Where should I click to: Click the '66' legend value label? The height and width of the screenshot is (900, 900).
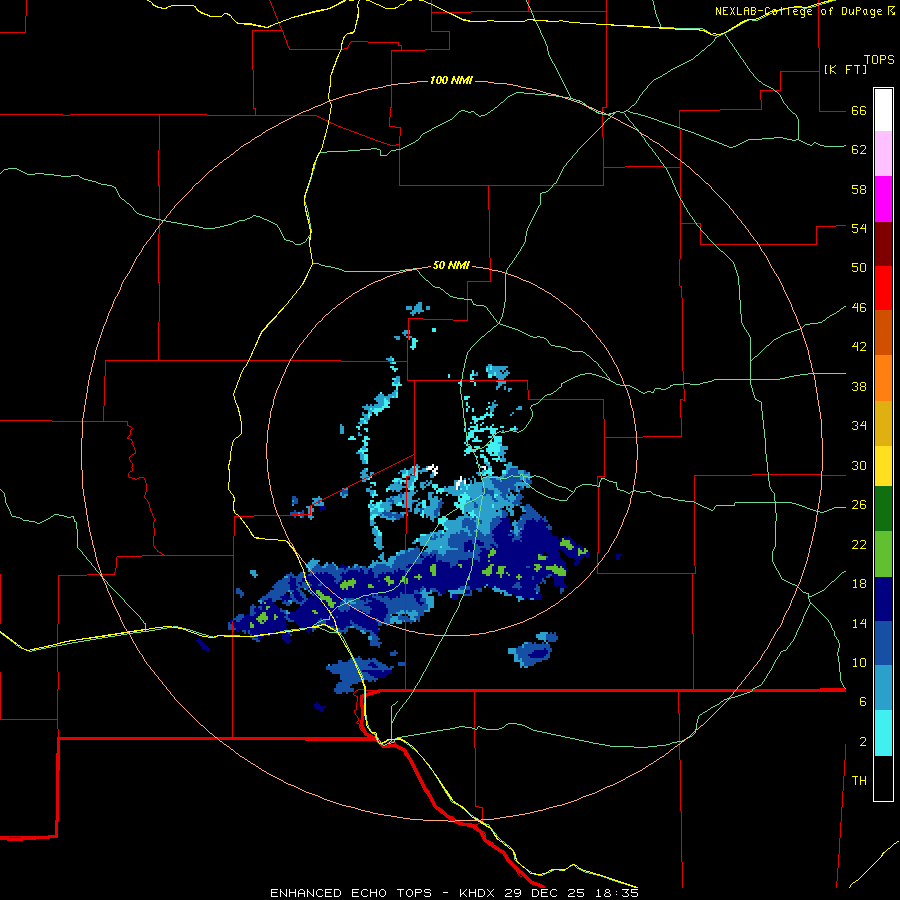859,111
